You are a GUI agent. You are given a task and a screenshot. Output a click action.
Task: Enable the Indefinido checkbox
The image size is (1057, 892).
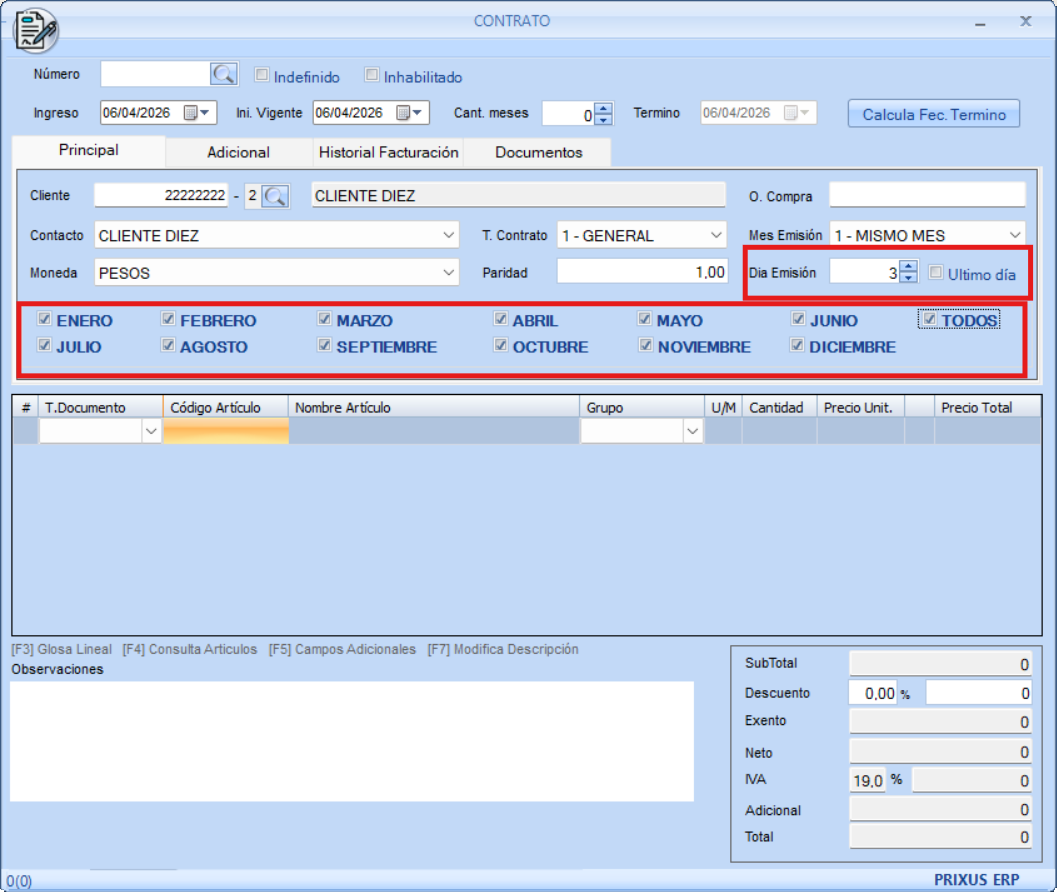pos(262,75)
